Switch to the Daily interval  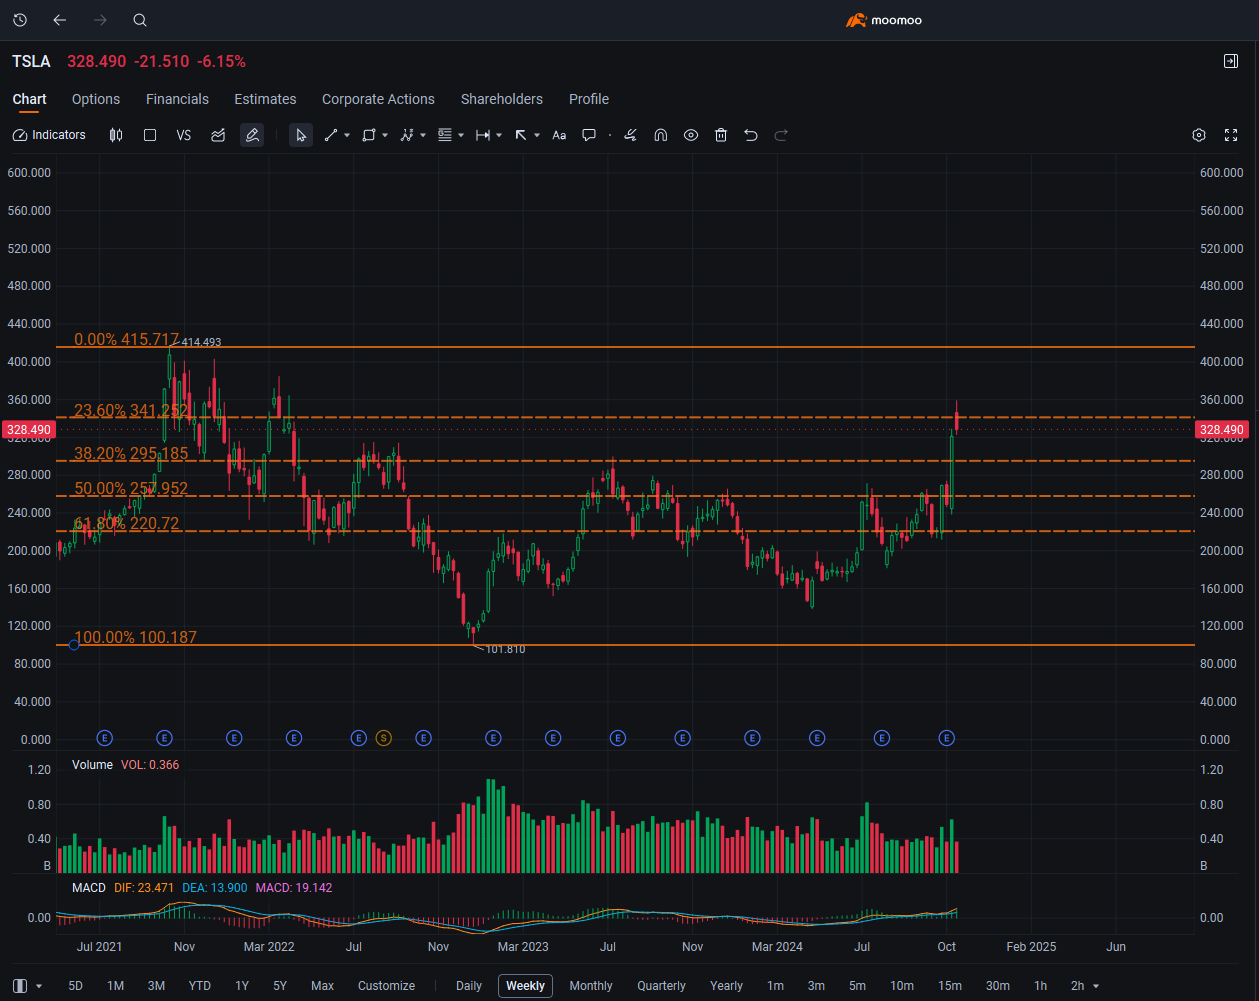coord(469,986)
